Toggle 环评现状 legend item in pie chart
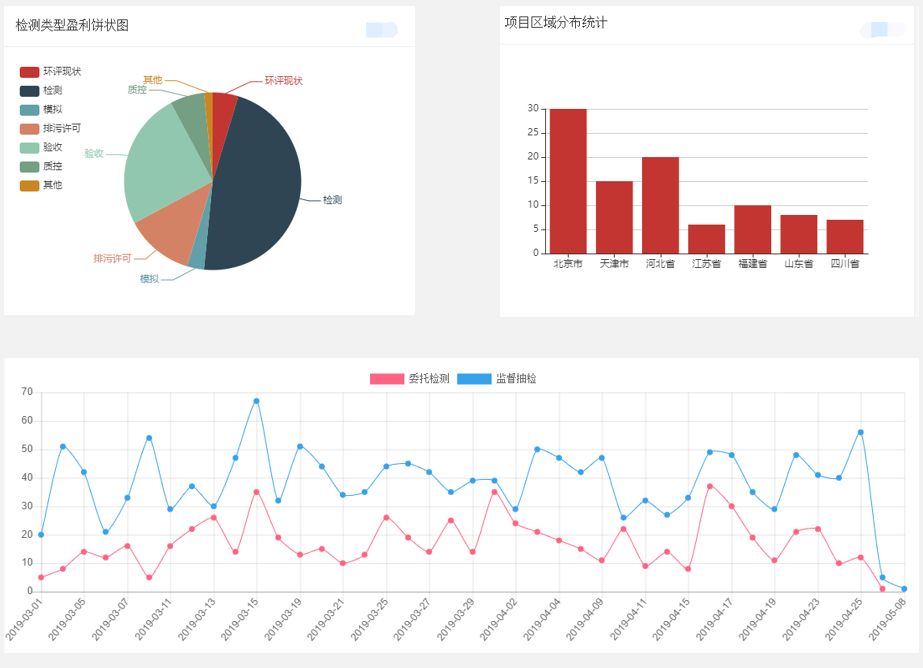This screenshot has height=668, width=923. [30, 72]
